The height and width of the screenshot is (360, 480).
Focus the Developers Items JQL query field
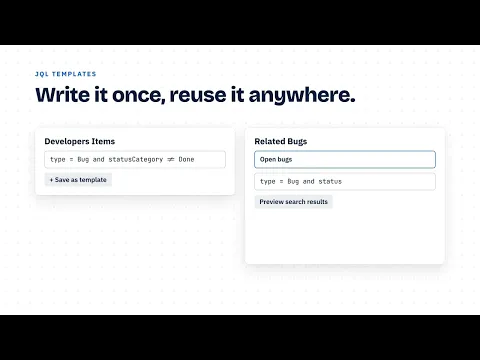135,159
